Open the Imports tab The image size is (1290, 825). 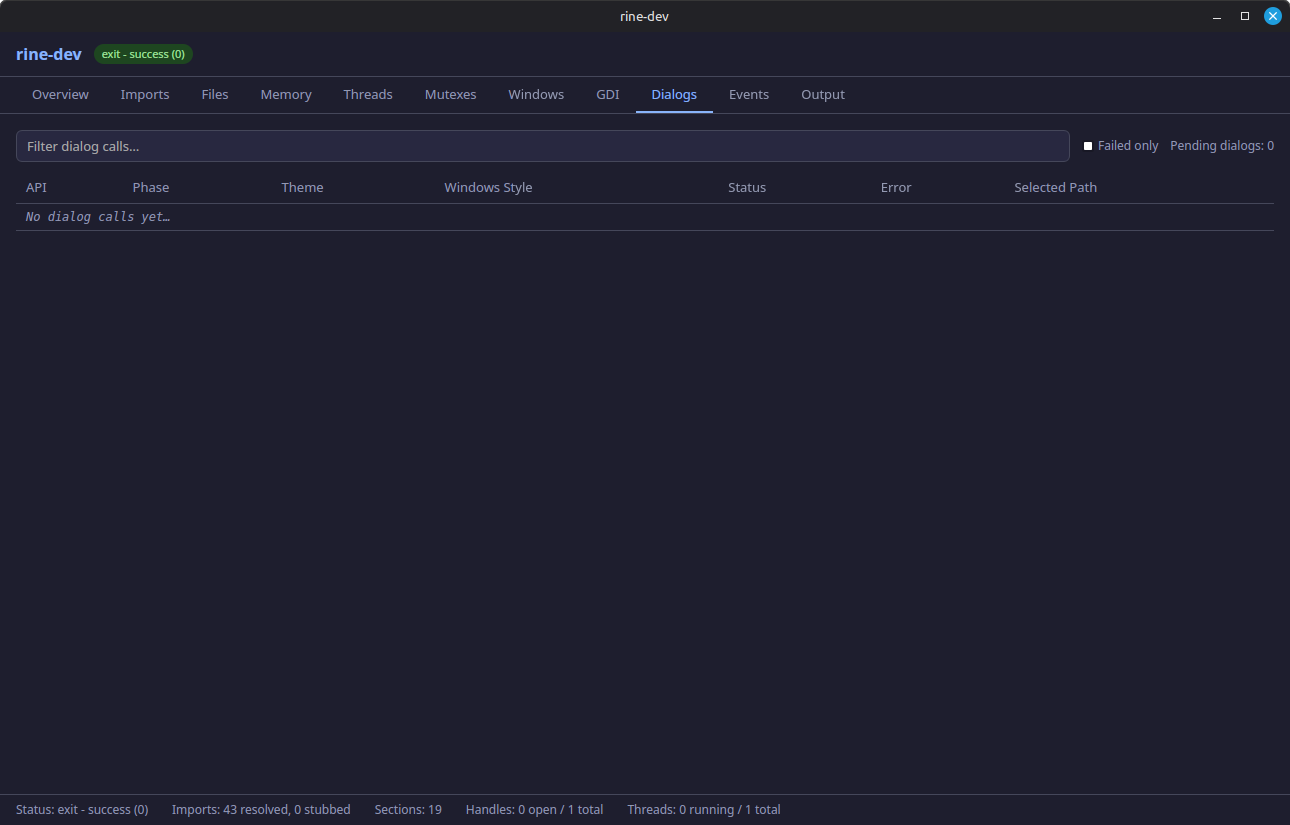coord(145,94)
